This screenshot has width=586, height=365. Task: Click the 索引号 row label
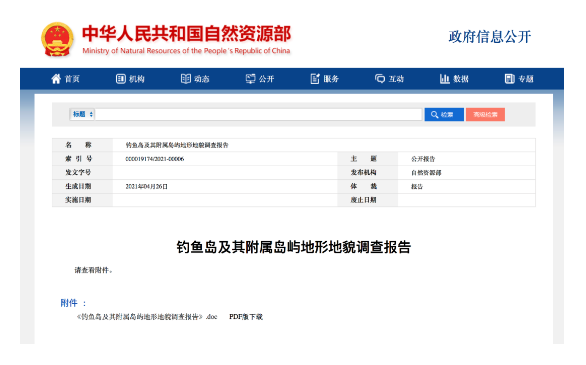click(x=78, y=159)
